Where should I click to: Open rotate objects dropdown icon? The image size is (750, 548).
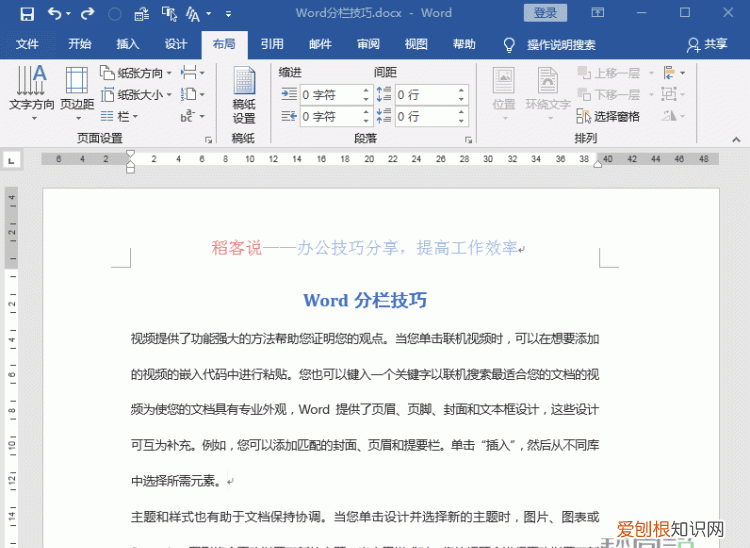[x=673, y=116]
